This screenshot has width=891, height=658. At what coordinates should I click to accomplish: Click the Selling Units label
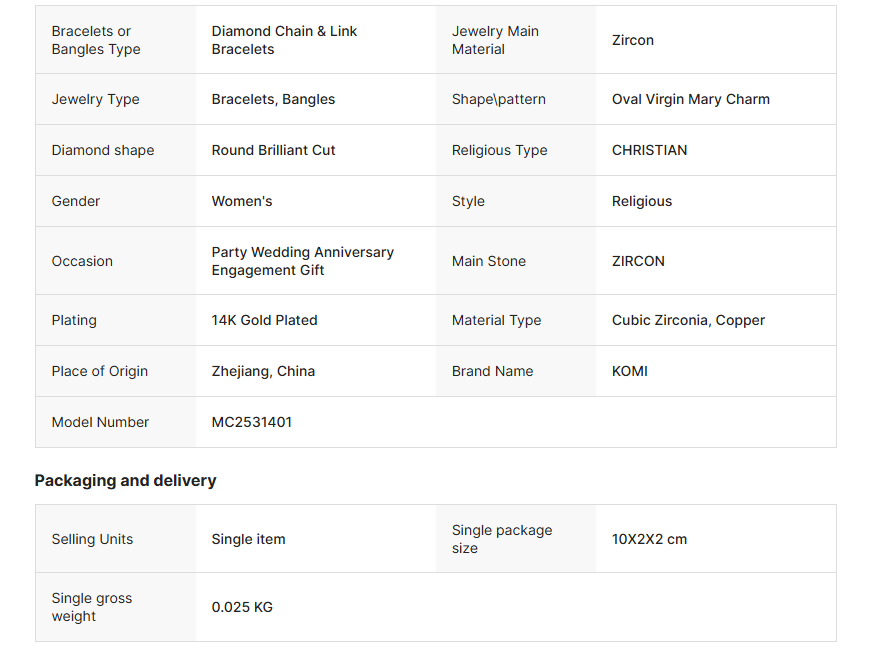pos(92,539)
